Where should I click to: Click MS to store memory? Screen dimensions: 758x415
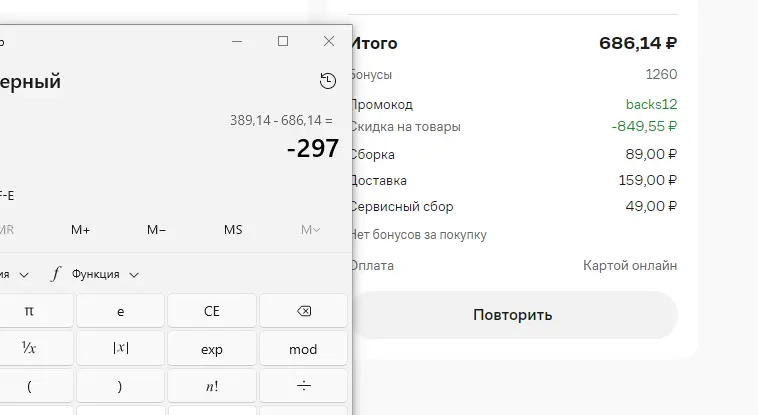(x=233, y=230)
